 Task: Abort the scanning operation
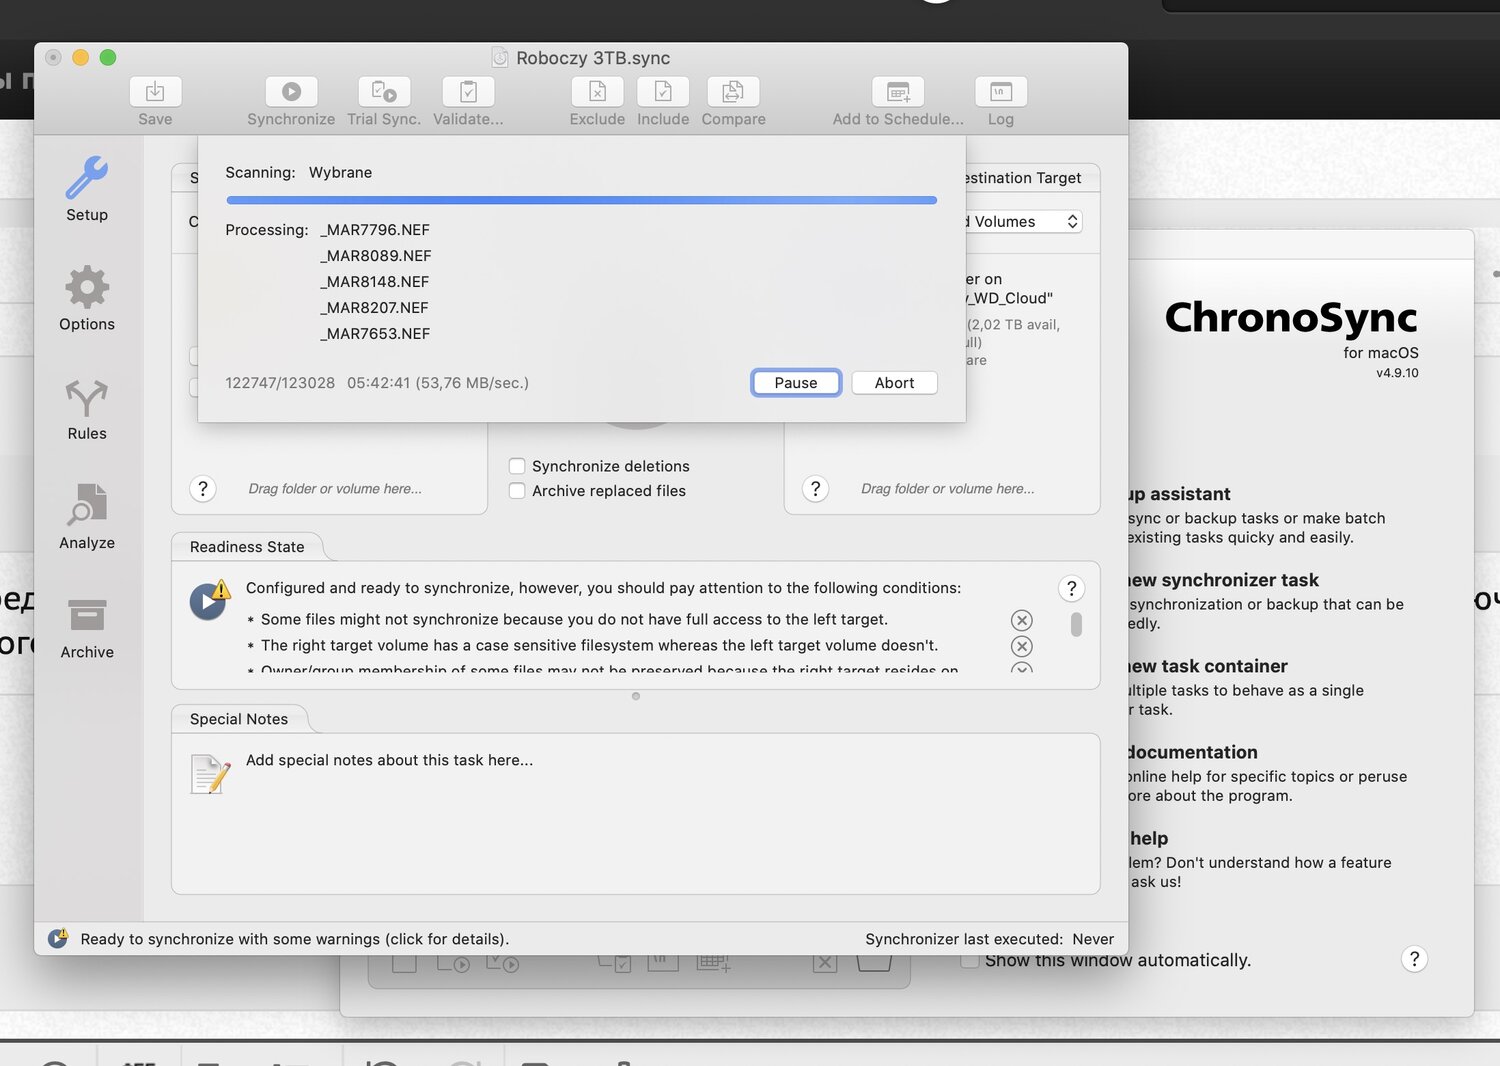pos(894,383)
